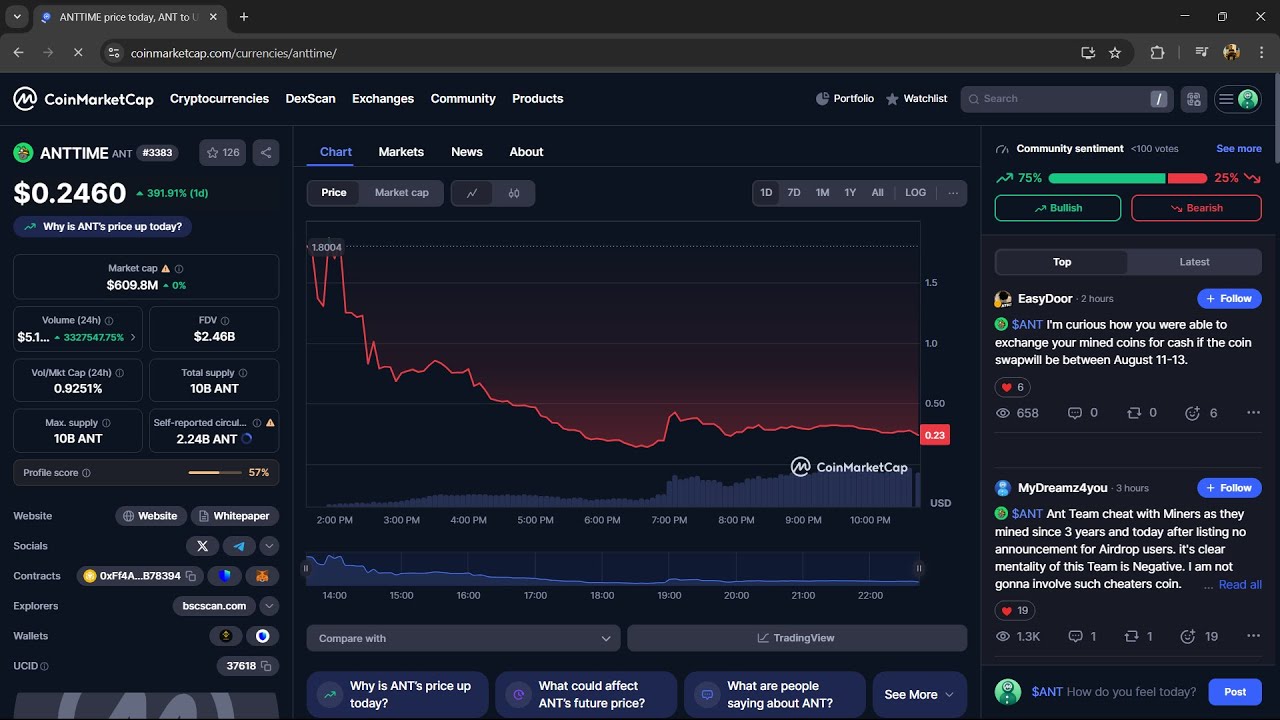
Task: Expand the Compare with dropdown
Action: pos(464,638)
